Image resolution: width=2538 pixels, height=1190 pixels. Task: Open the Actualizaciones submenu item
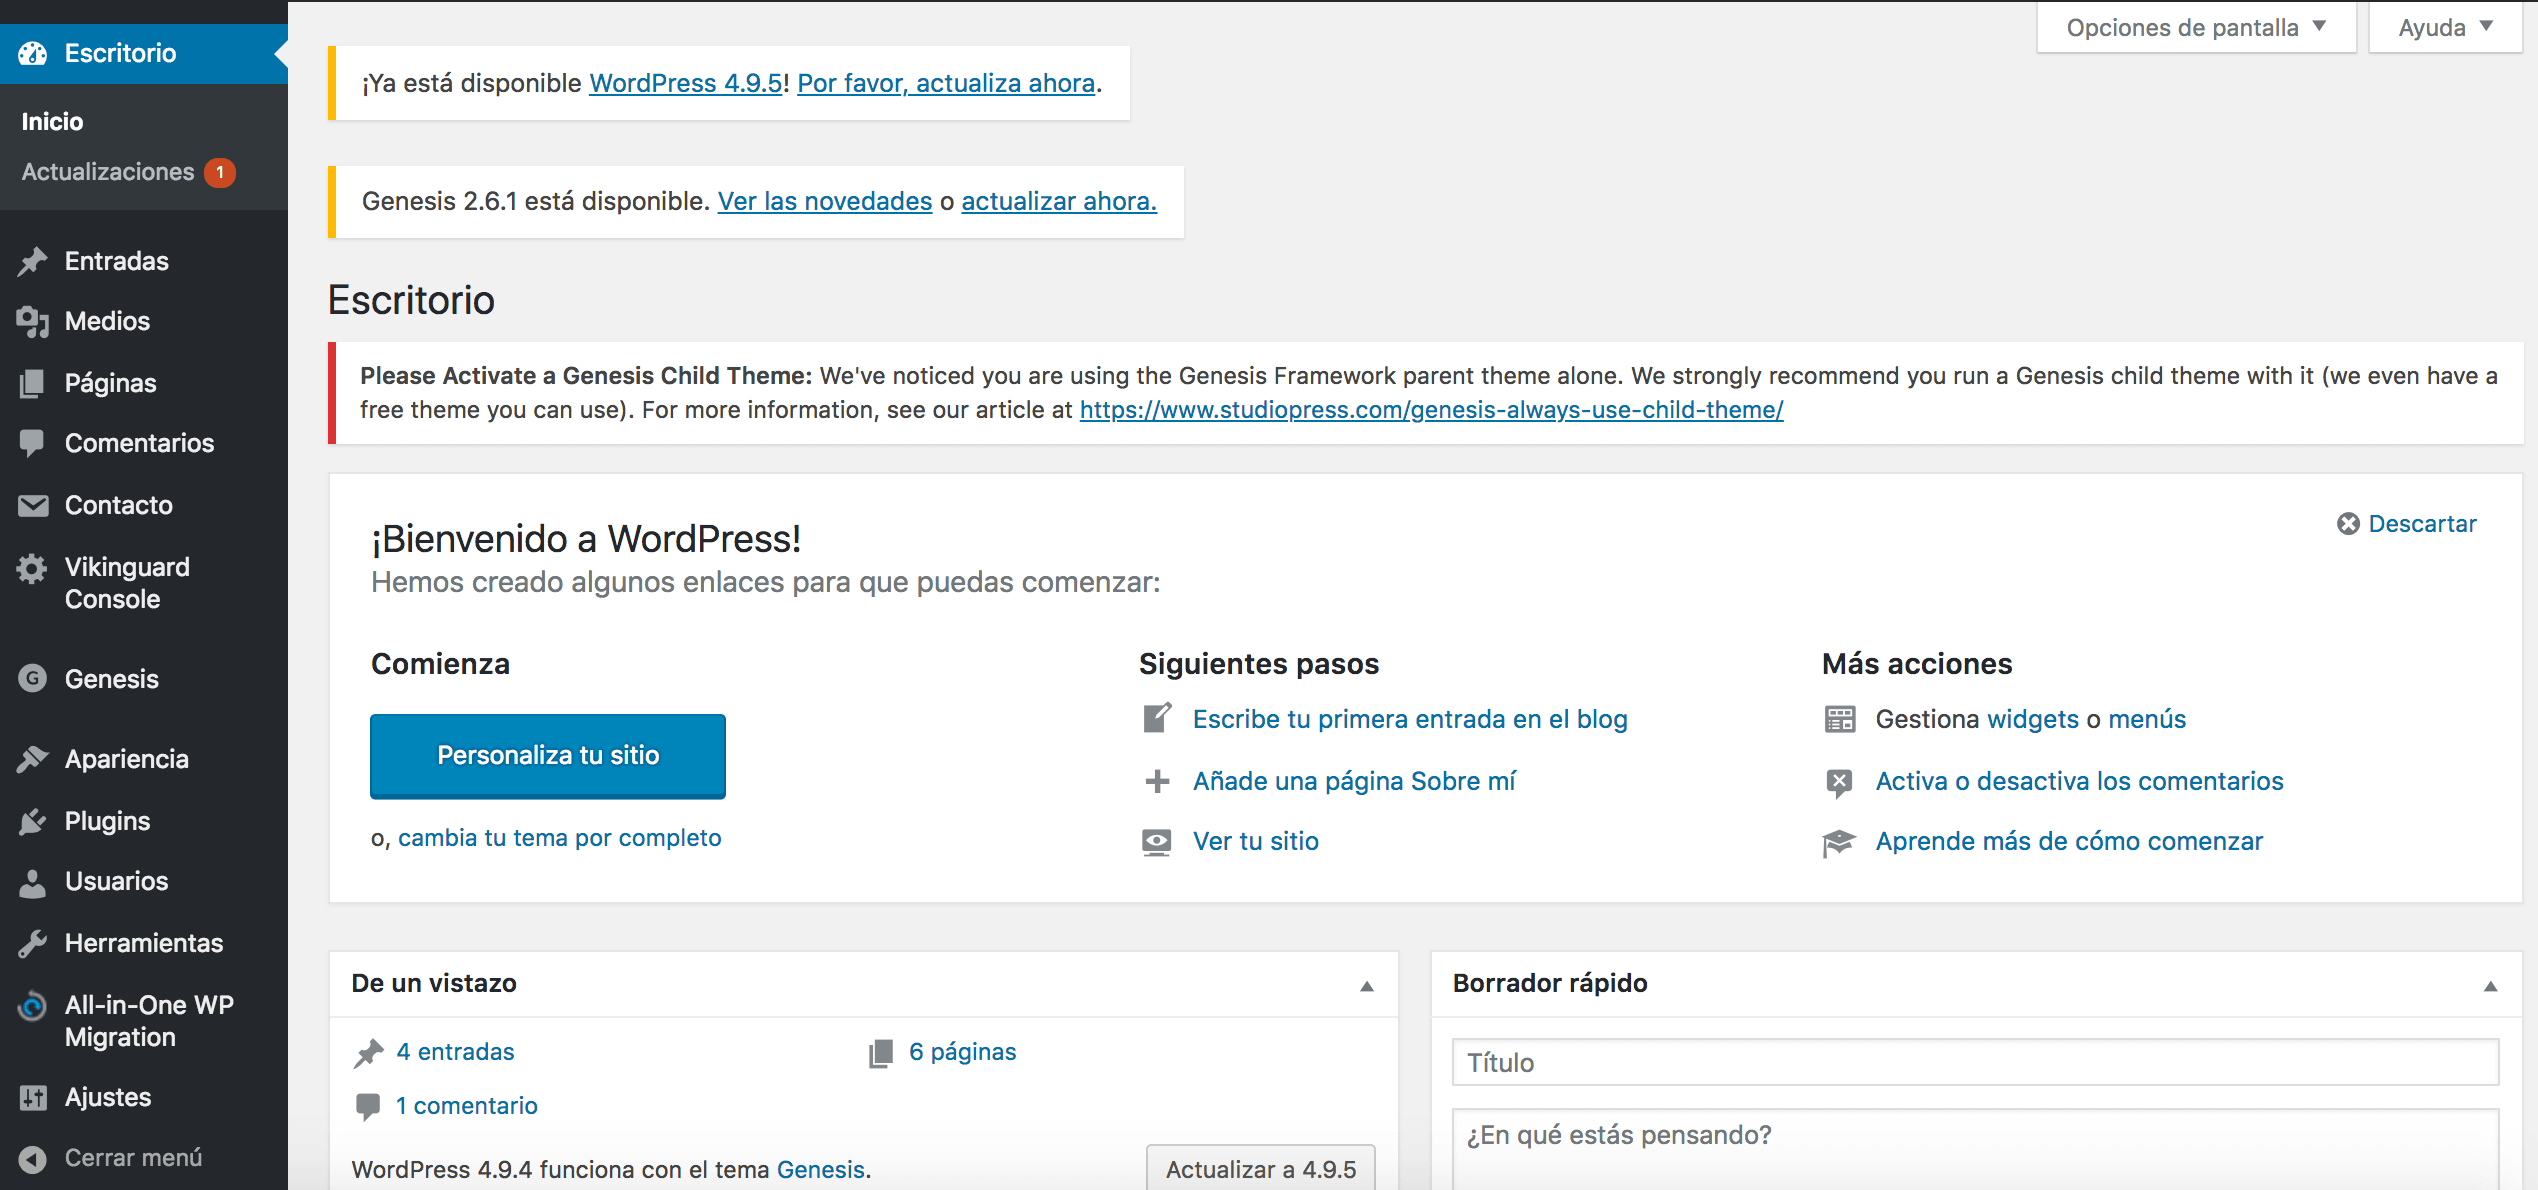click(108, 172)
